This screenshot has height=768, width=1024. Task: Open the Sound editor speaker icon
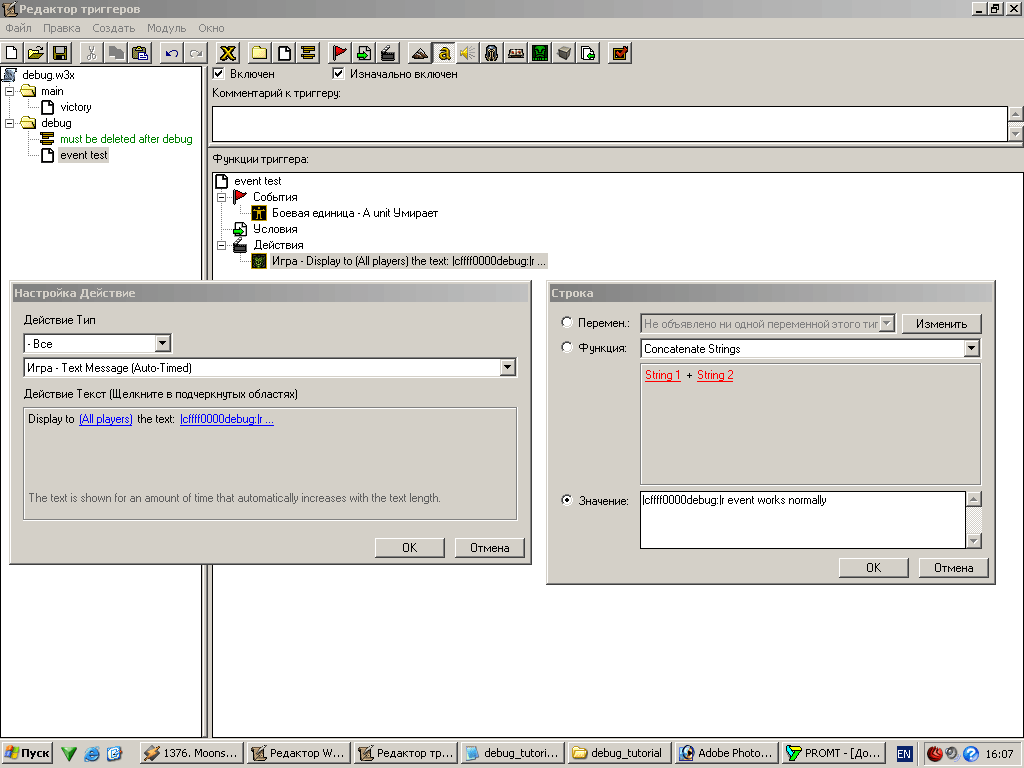point(468,53)
